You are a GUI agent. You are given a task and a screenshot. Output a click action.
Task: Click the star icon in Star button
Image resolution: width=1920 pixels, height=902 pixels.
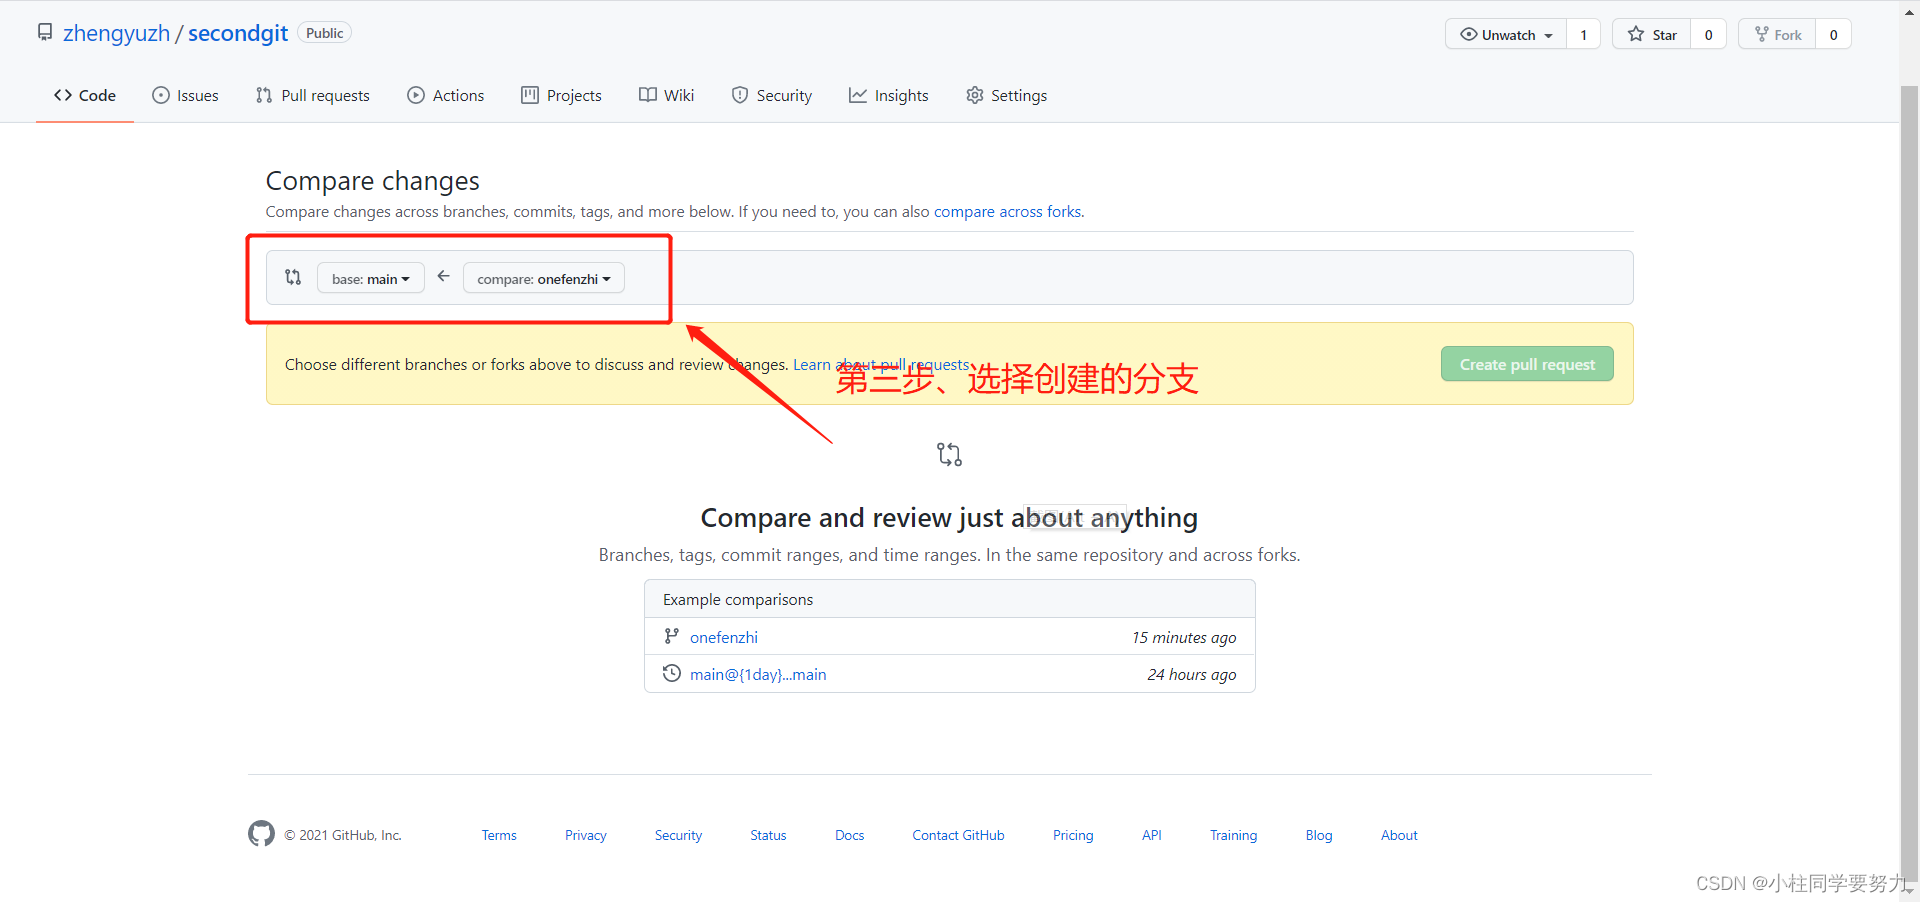coord(1637,34)
